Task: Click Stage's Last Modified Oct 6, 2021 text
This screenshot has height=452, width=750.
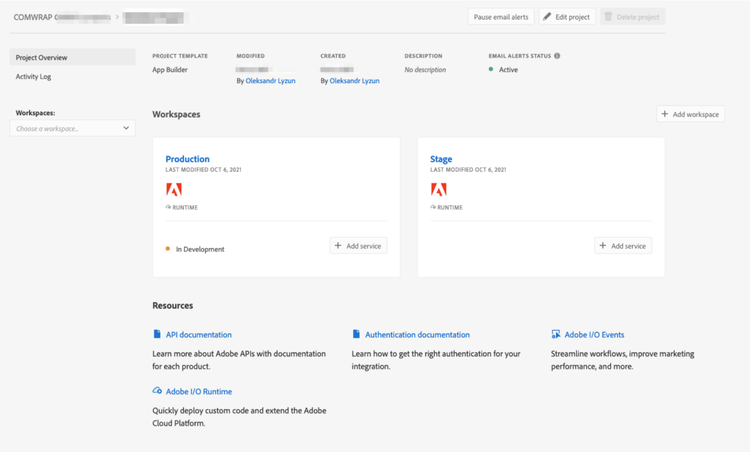Action: click(x=468, y=169)
